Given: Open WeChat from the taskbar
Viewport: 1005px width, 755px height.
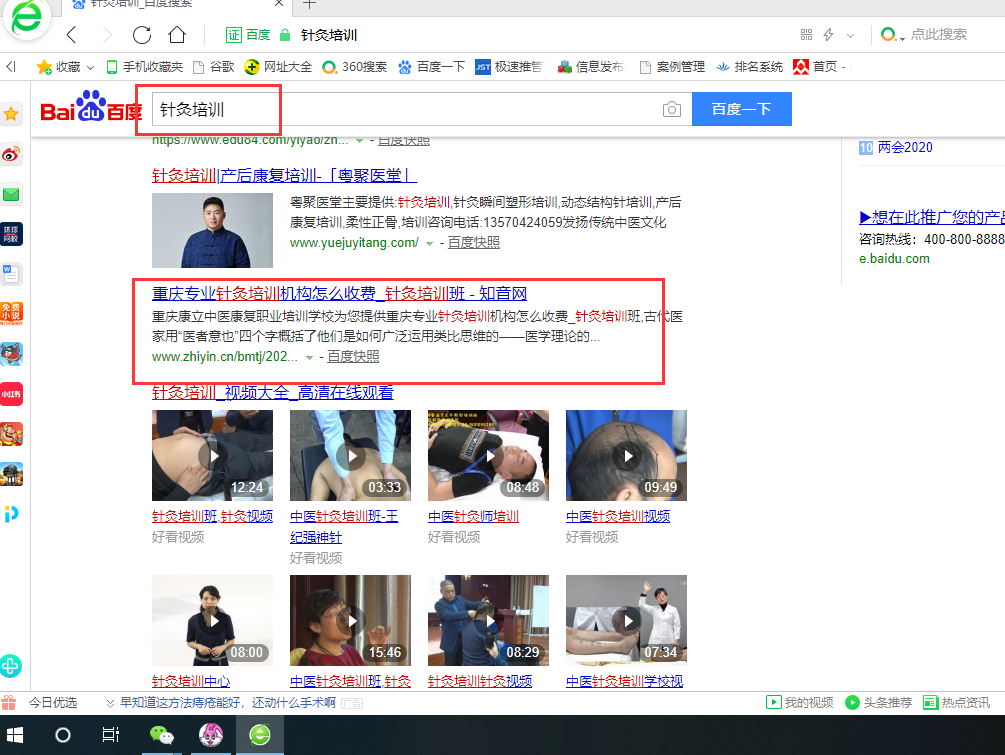Looking at the screenshot, I should [x=162, y=734].
